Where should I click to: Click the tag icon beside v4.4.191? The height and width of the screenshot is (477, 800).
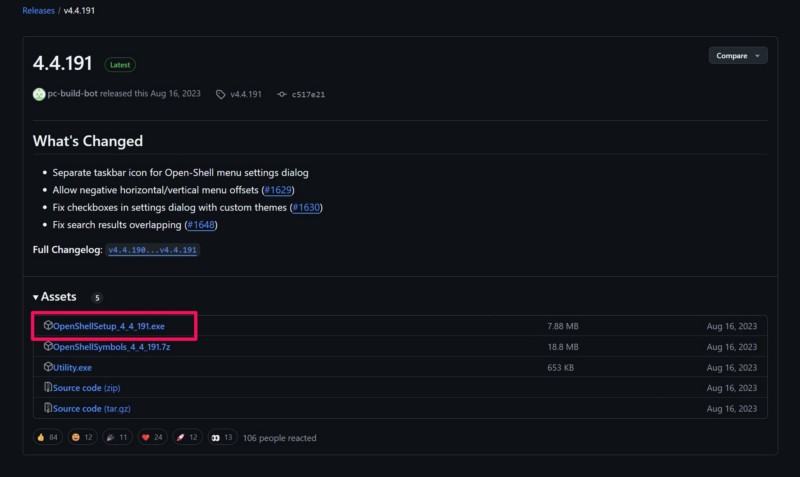pyautogui.click(x=220, y=94)
